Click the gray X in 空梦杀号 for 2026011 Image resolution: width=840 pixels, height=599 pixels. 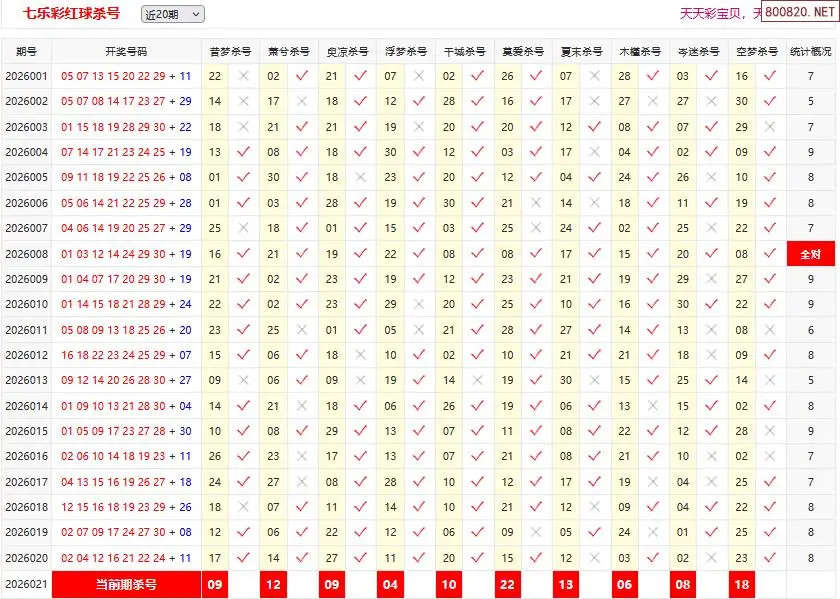pos(770,330)
